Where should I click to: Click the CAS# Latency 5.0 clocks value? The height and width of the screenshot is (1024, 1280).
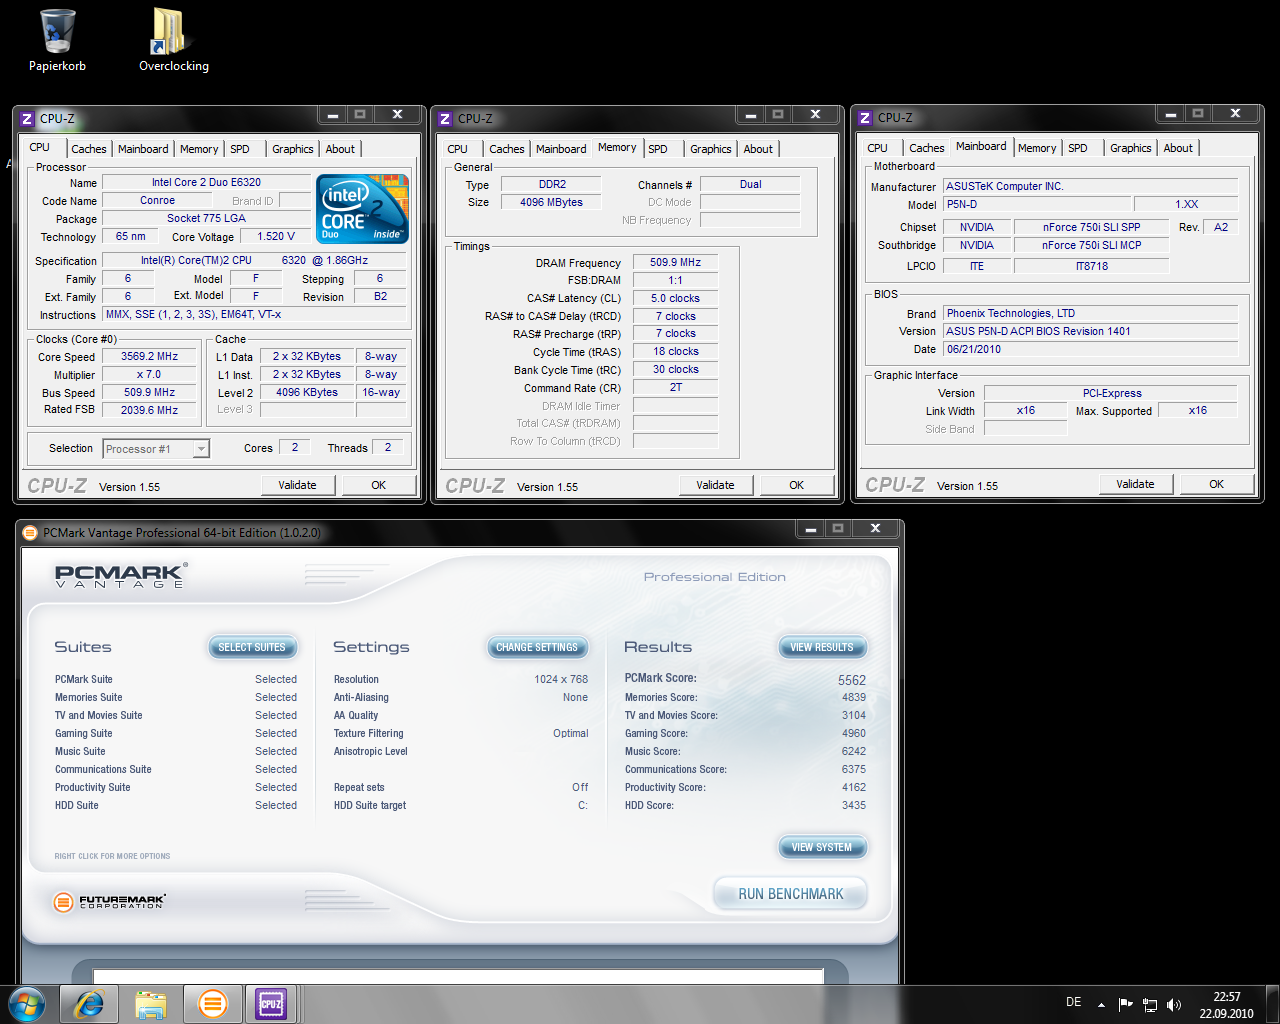[x=675, y=298]
